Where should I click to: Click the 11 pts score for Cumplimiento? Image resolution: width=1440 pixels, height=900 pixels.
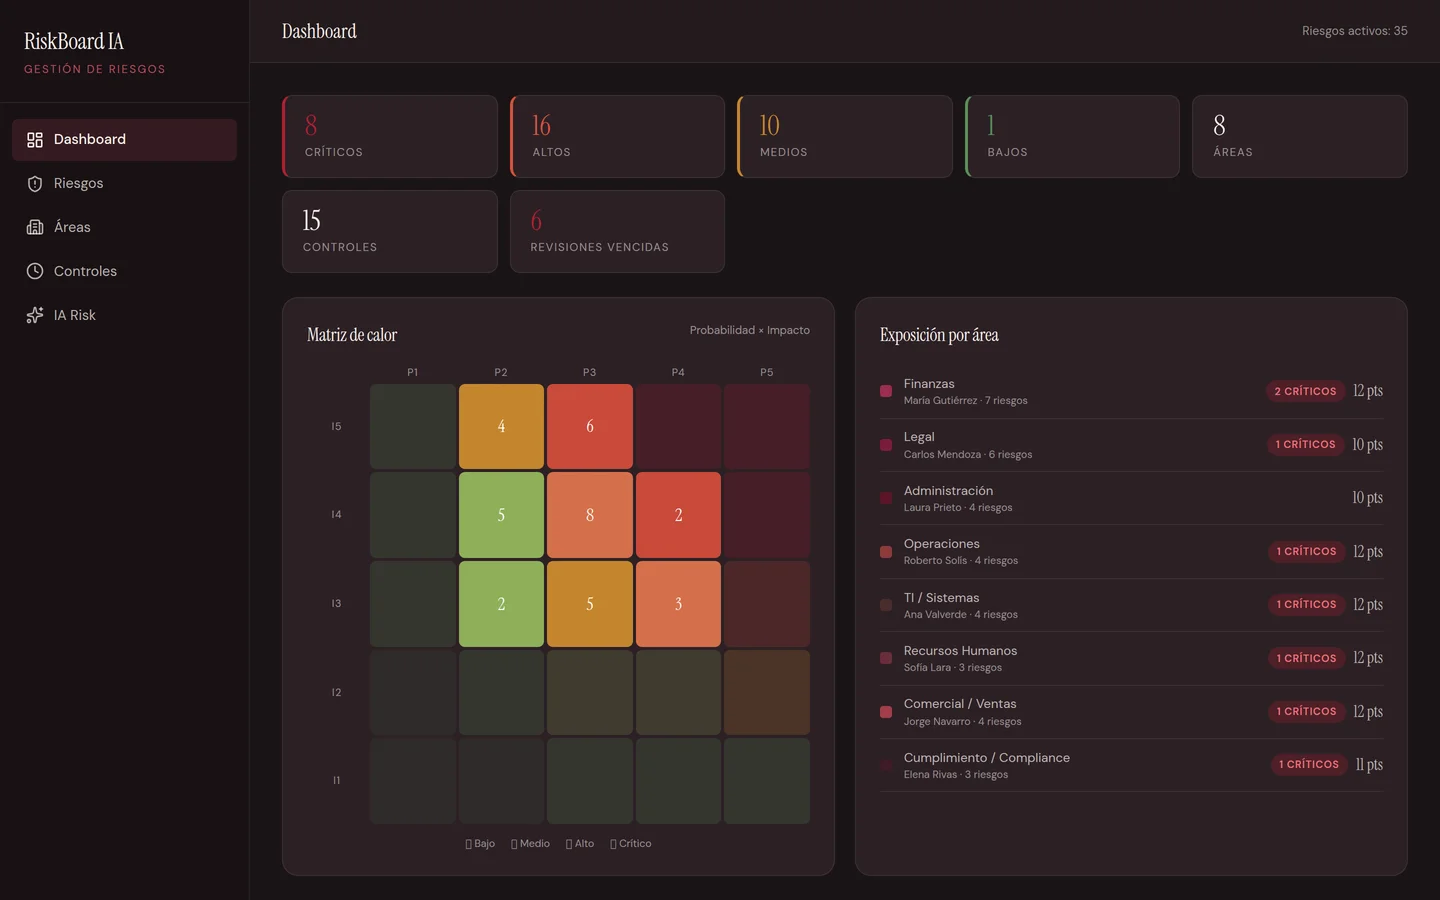pyautogui.click(x=1369, y=765)
